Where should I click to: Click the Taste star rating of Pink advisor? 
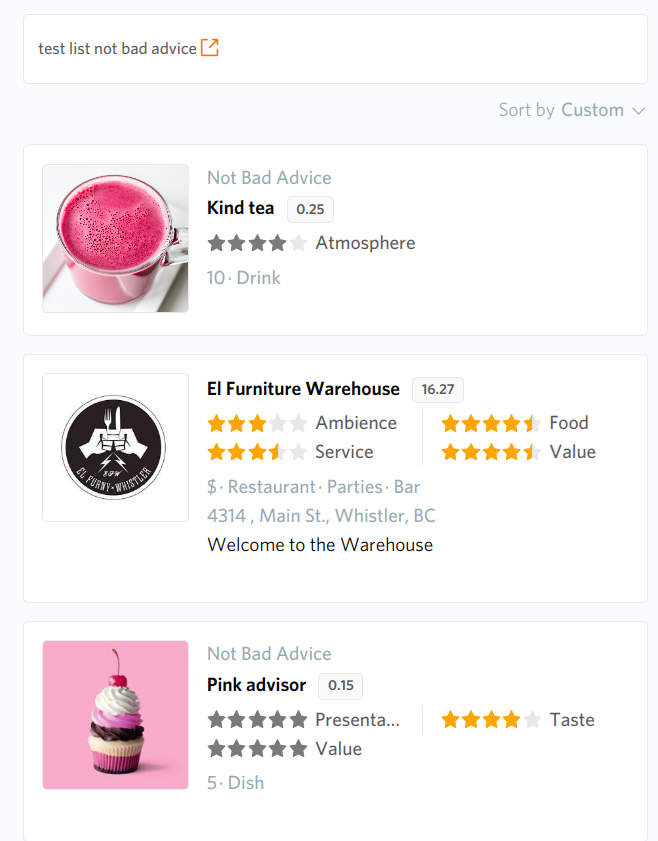[491, 720]
